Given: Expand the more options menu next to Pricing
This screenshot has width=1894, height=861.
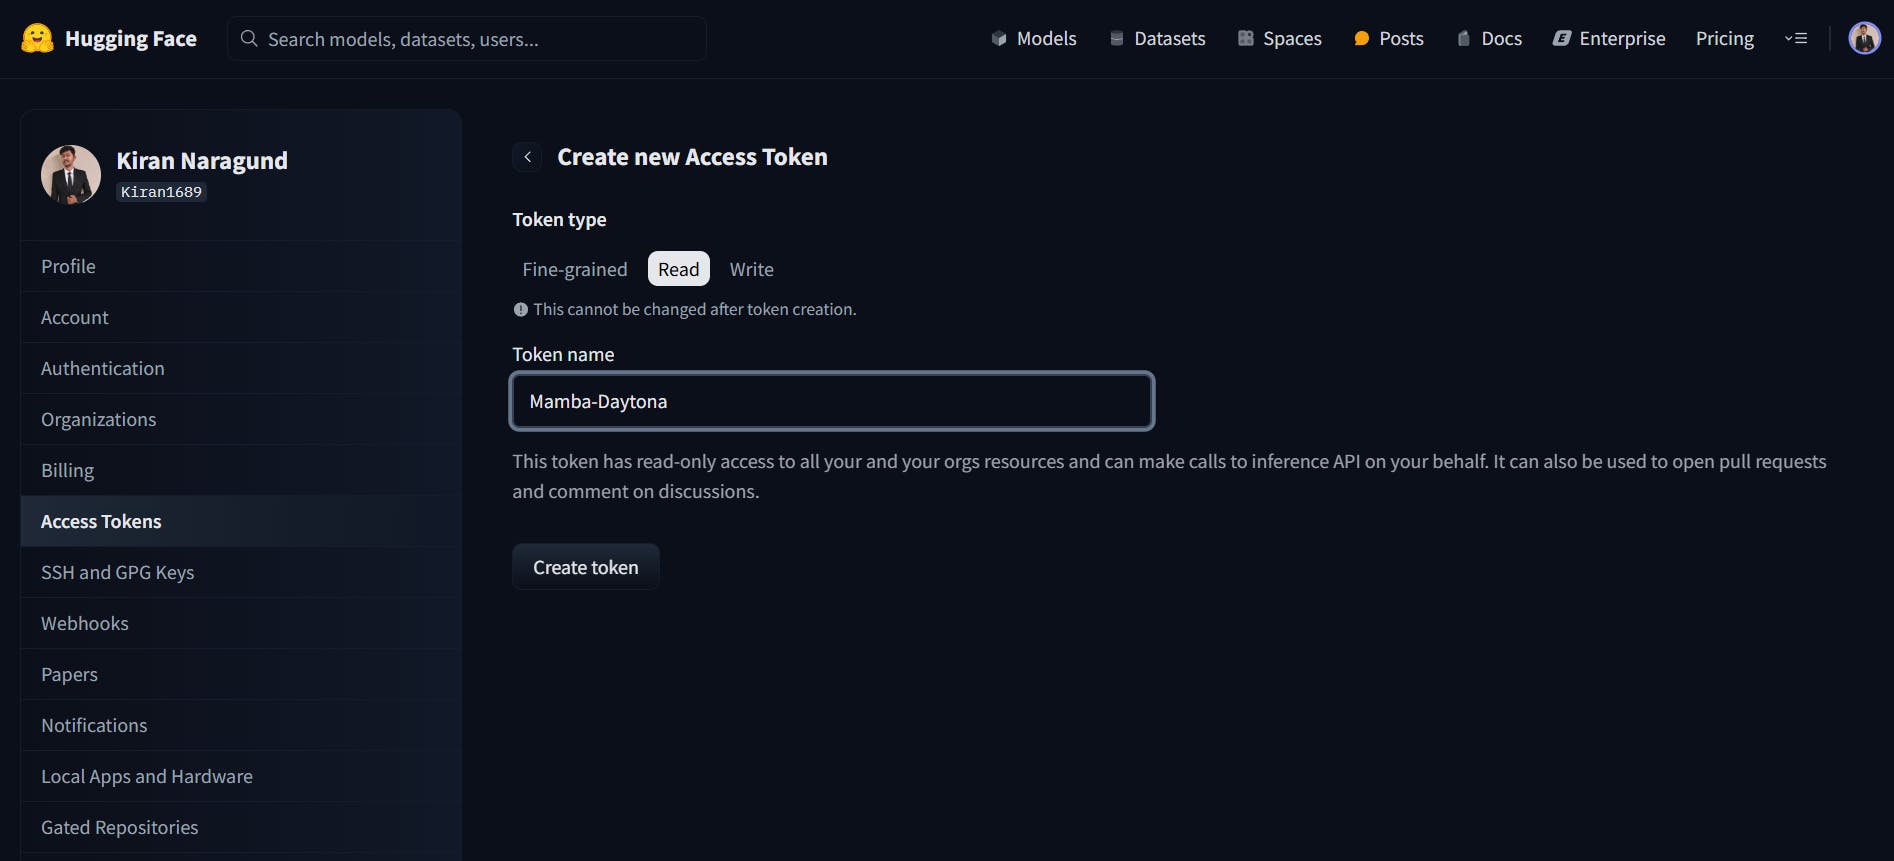Looking at the screenshot, I should (1796, 39).
